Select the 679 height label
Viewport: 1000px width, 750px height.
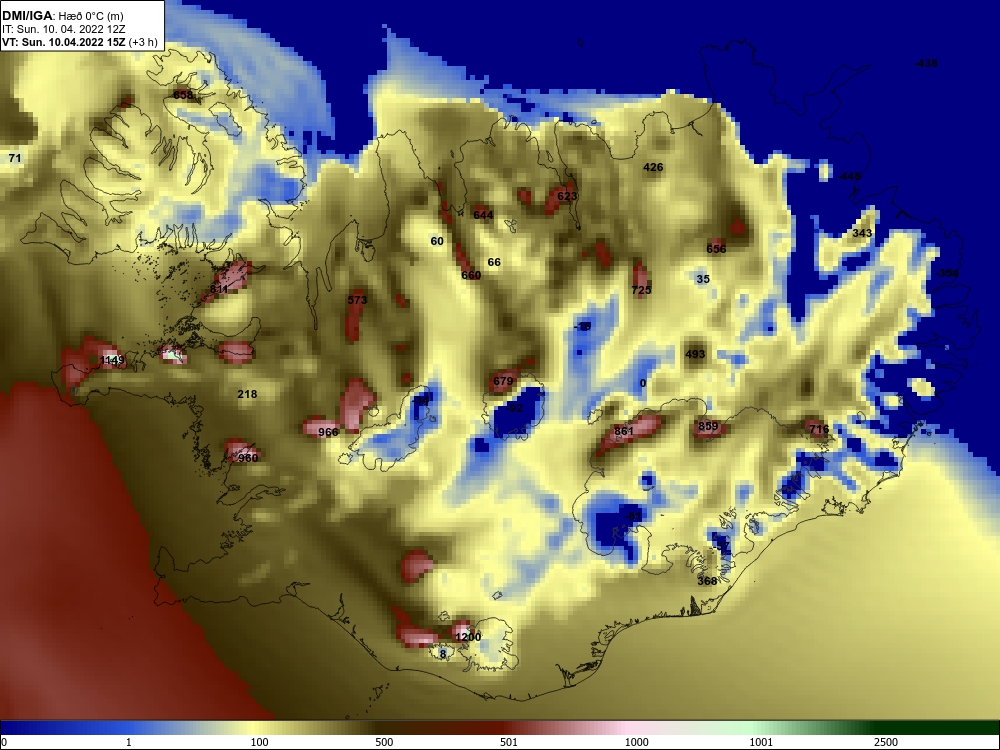(x=503, y=381)
